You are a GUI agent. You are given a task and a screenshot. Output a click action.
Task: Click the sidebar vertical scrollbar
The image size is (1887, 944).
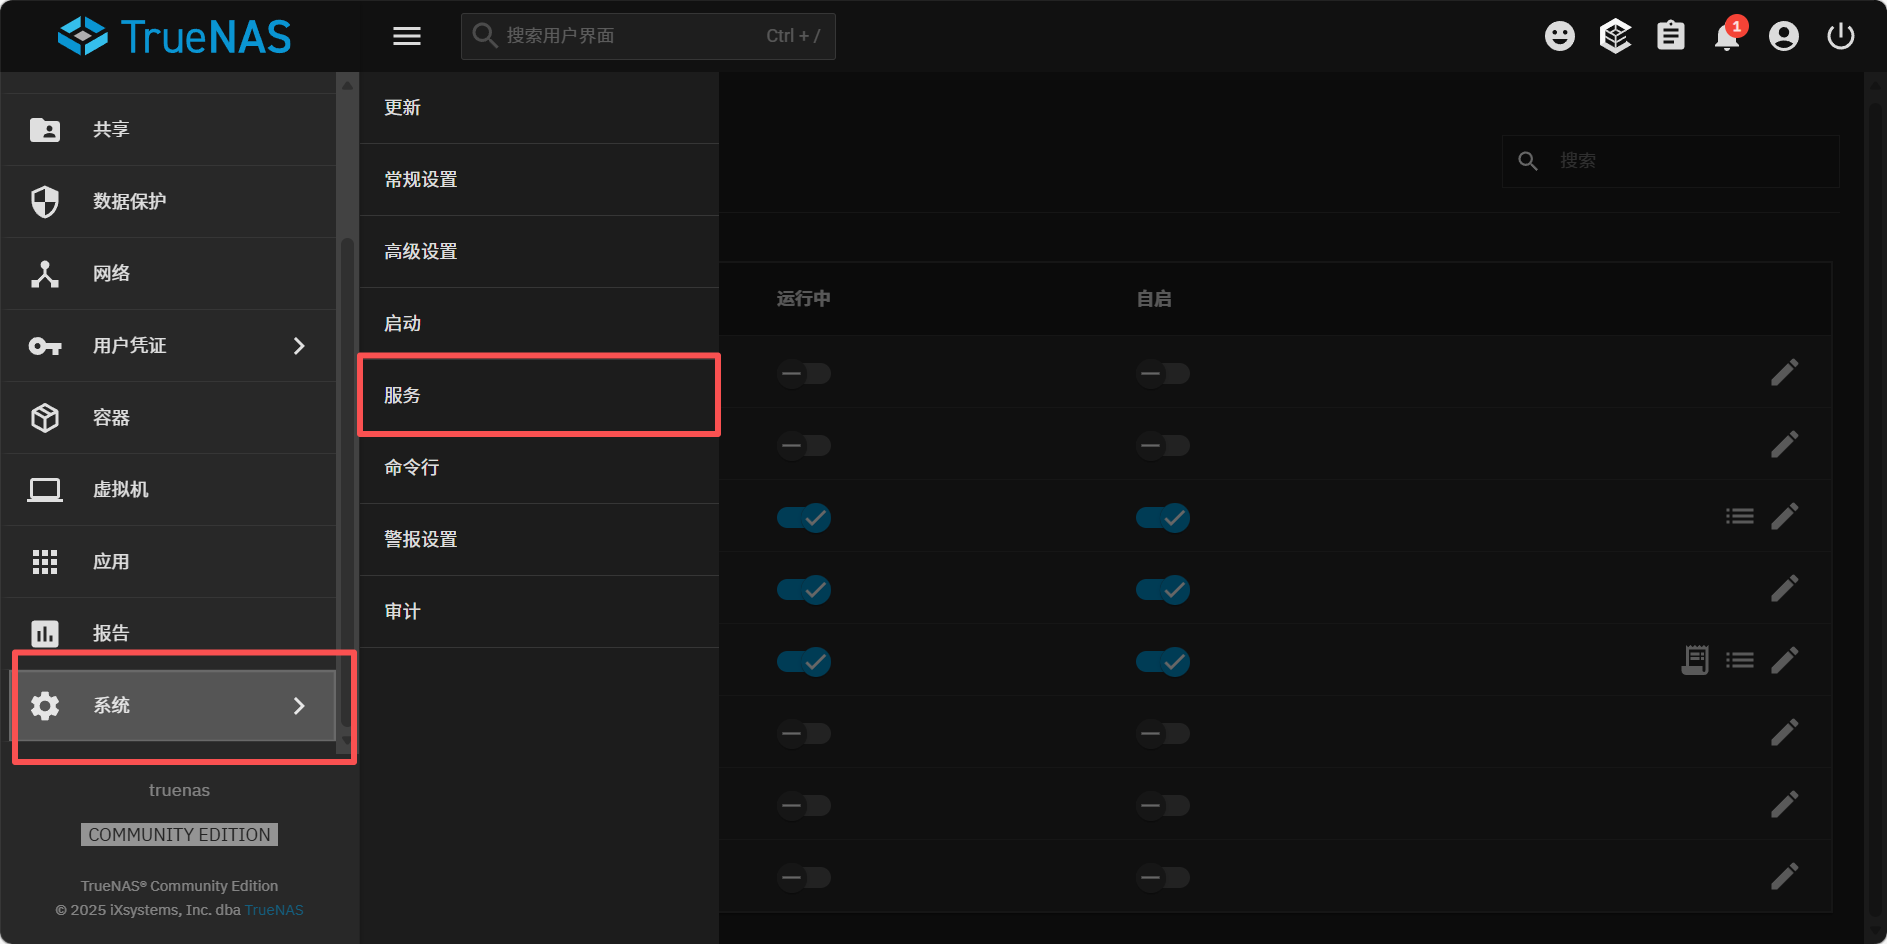tap(346, 480)
